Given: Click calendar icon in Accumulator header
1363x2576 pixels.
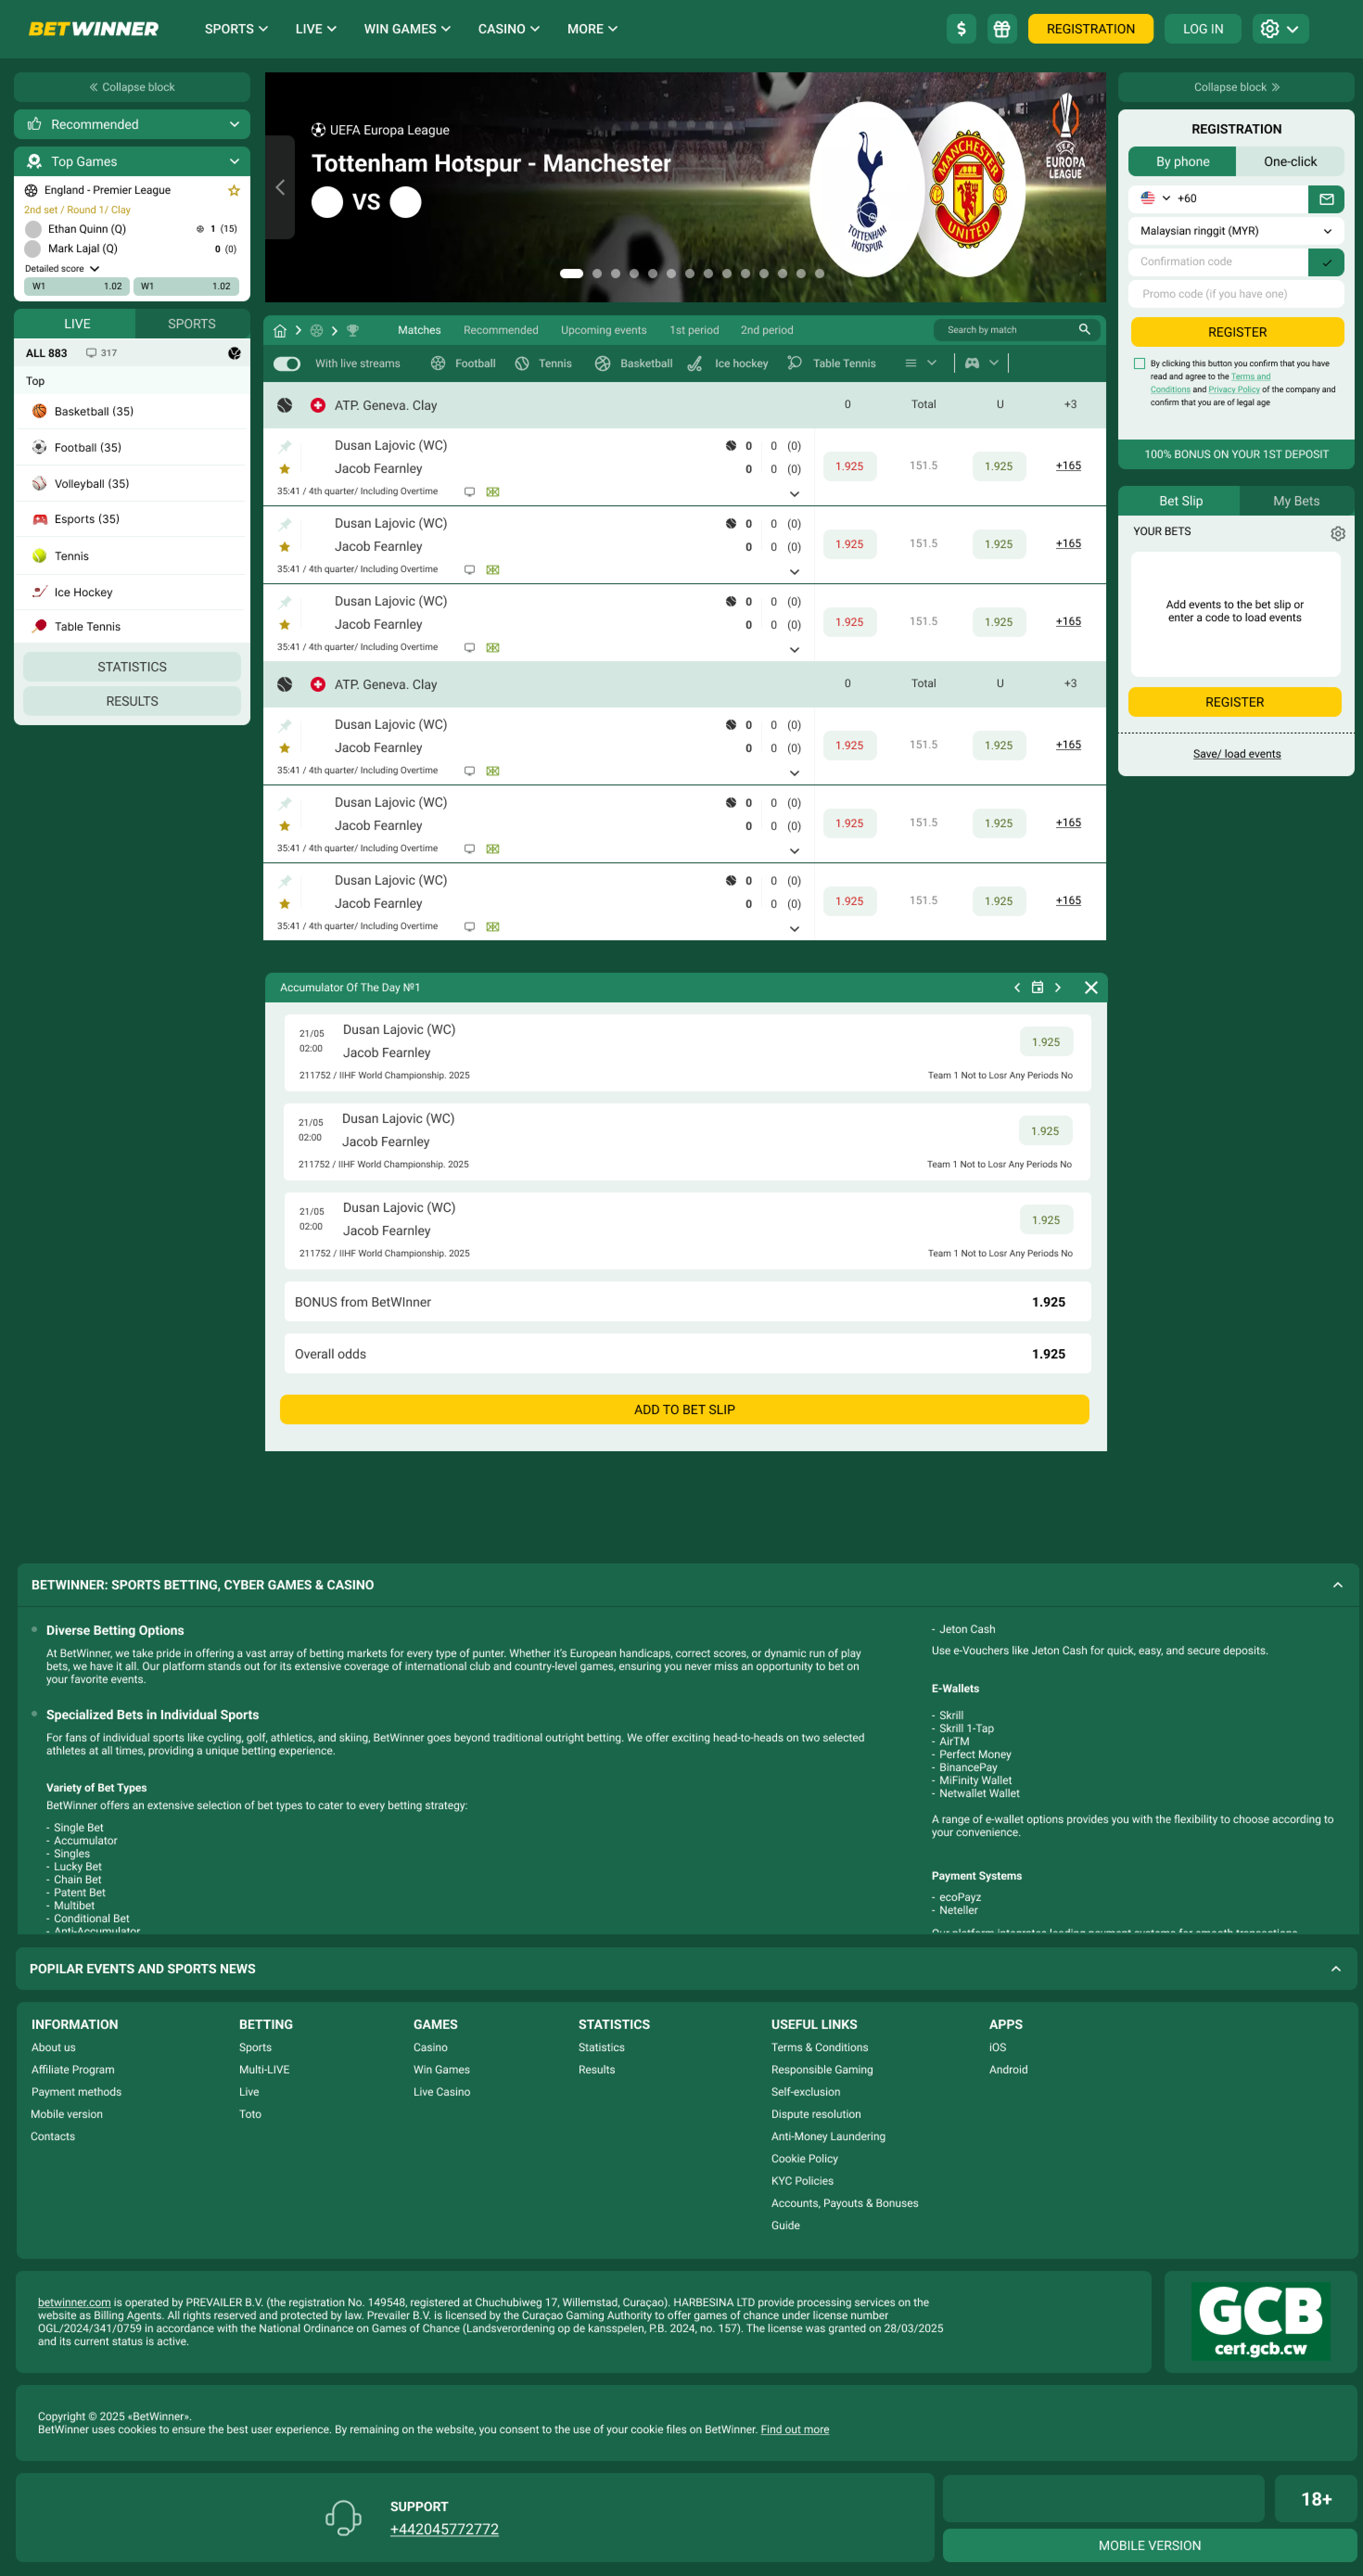Looking at the screenshot, I should click(x=1037, y=988).
